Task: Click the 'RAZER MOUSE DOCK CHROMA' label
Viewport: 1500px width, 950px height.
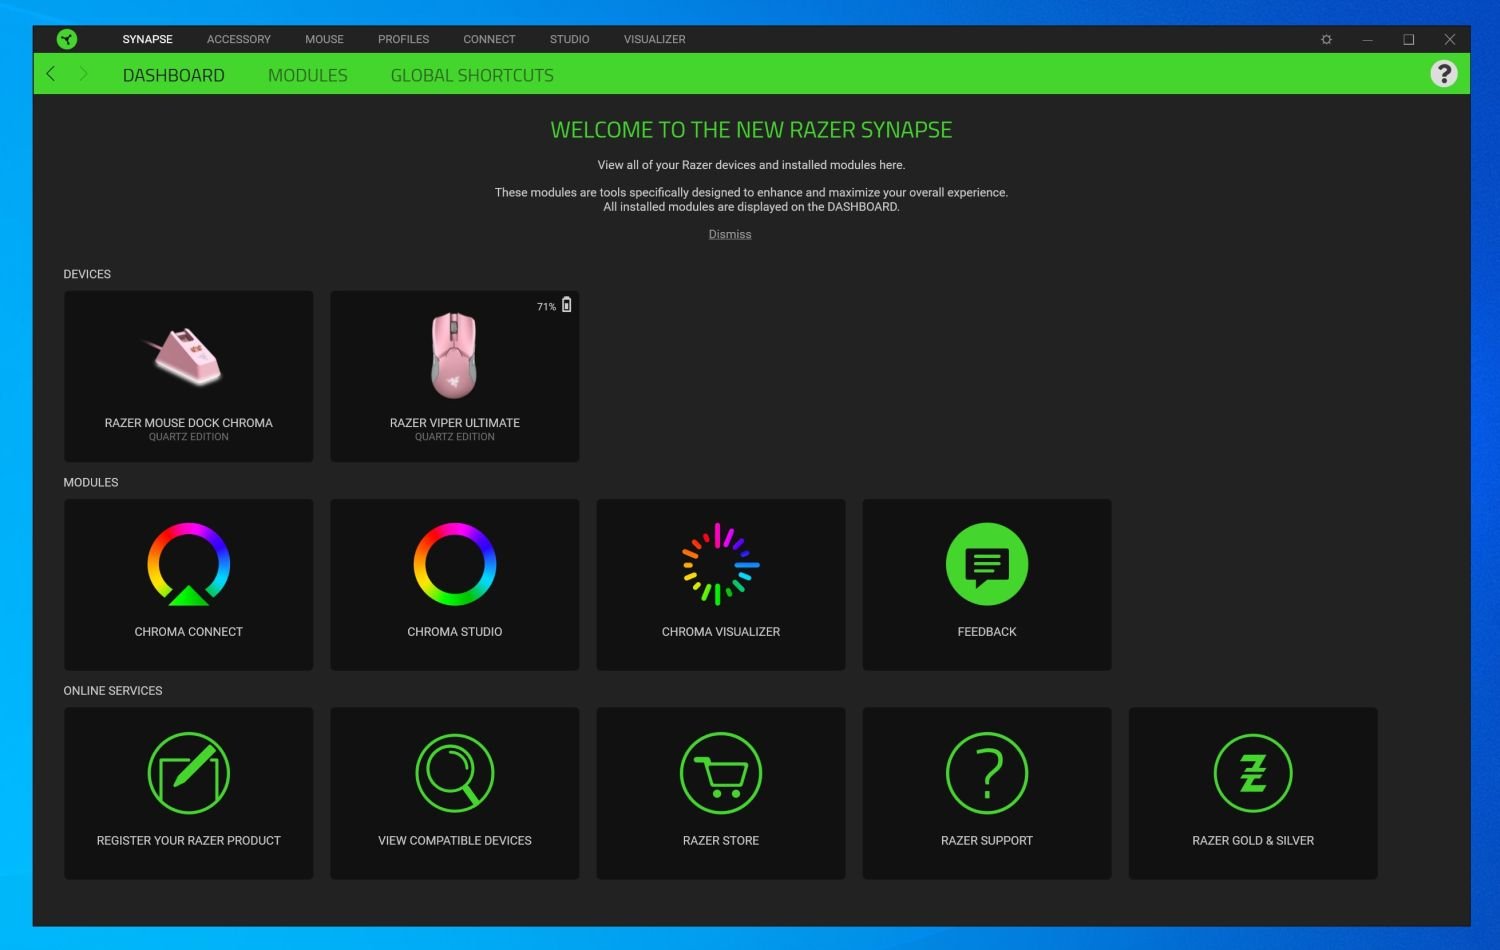Action: point(189,423)
